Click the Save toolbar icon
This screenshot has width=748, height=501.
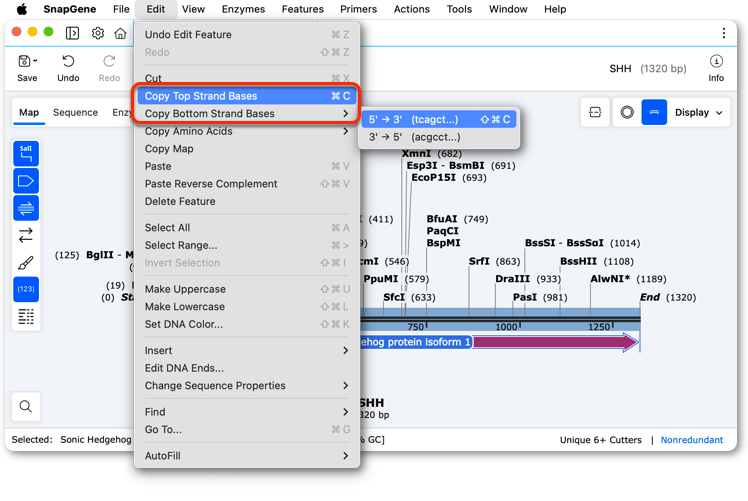coord(27,68)
